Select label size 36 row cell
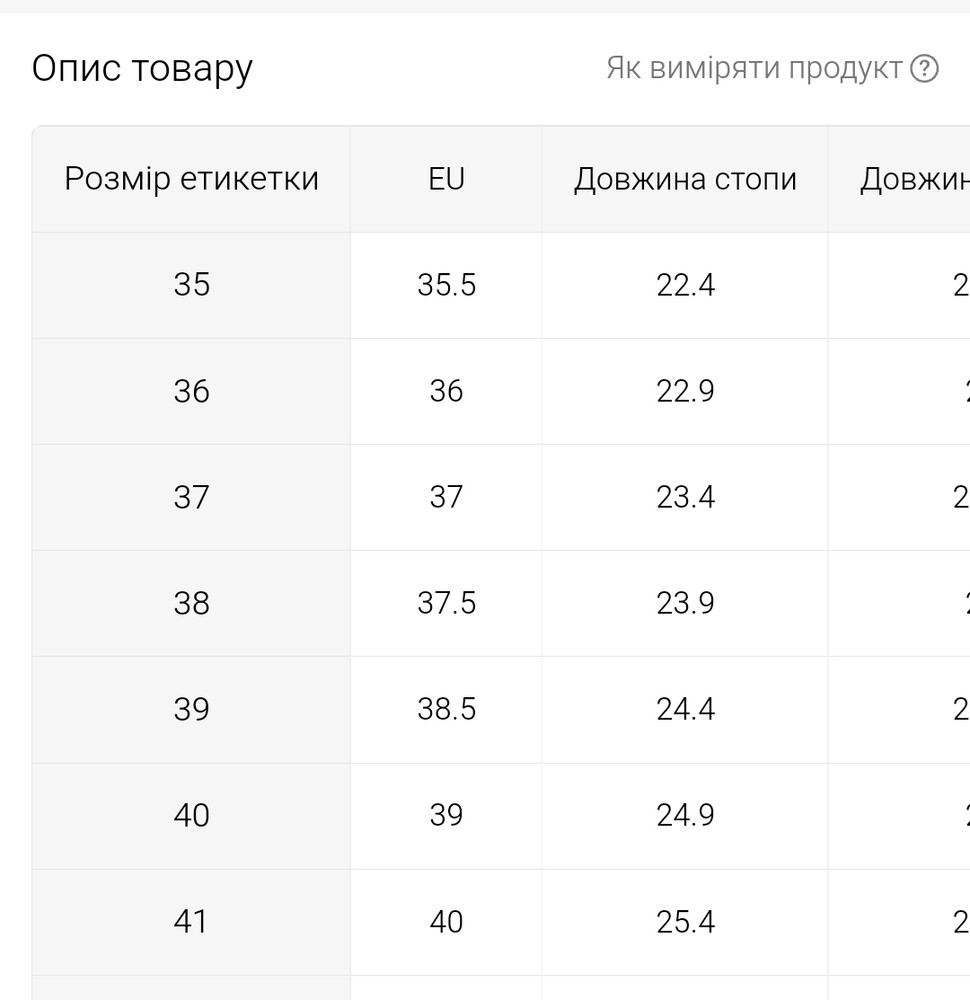 click(191, 392)
